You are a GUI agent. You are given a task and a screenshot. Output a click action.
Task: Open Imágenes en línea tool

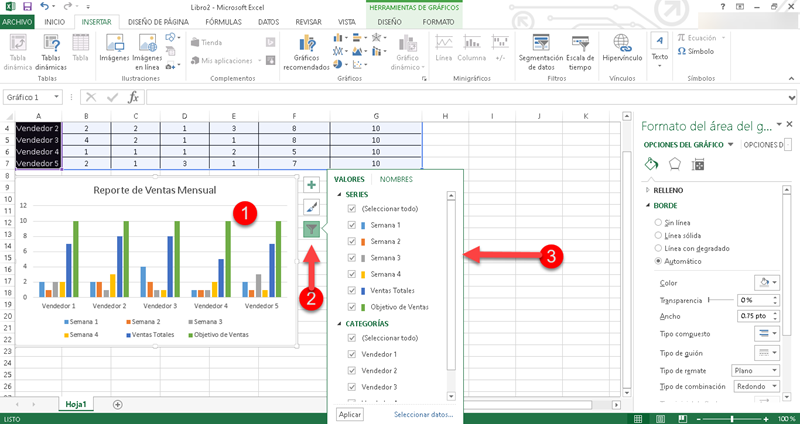147,53
